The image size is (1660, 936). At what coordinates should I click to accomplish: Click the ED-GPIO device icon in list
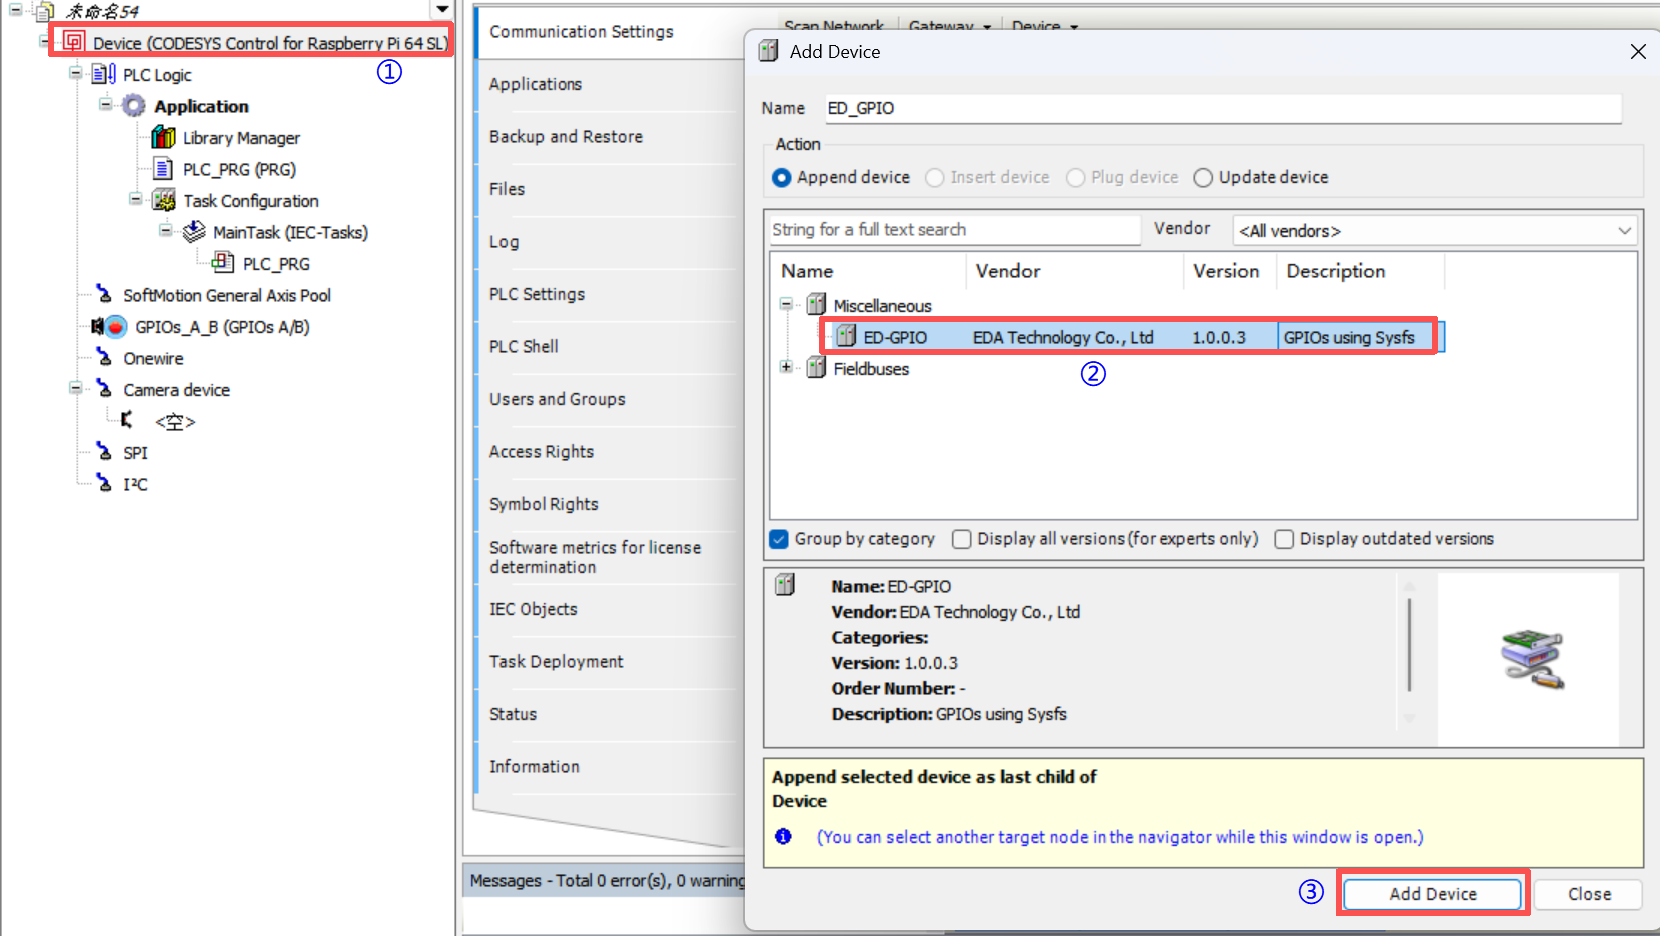[846, 337]
